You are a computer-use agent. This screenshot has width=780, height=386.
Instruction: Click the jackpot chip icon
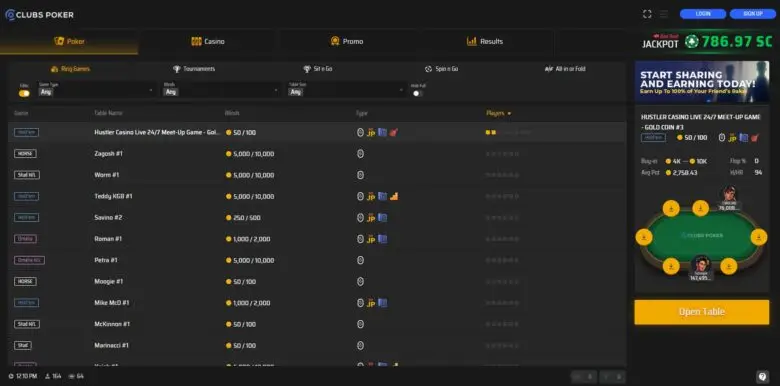pos(691,42)
